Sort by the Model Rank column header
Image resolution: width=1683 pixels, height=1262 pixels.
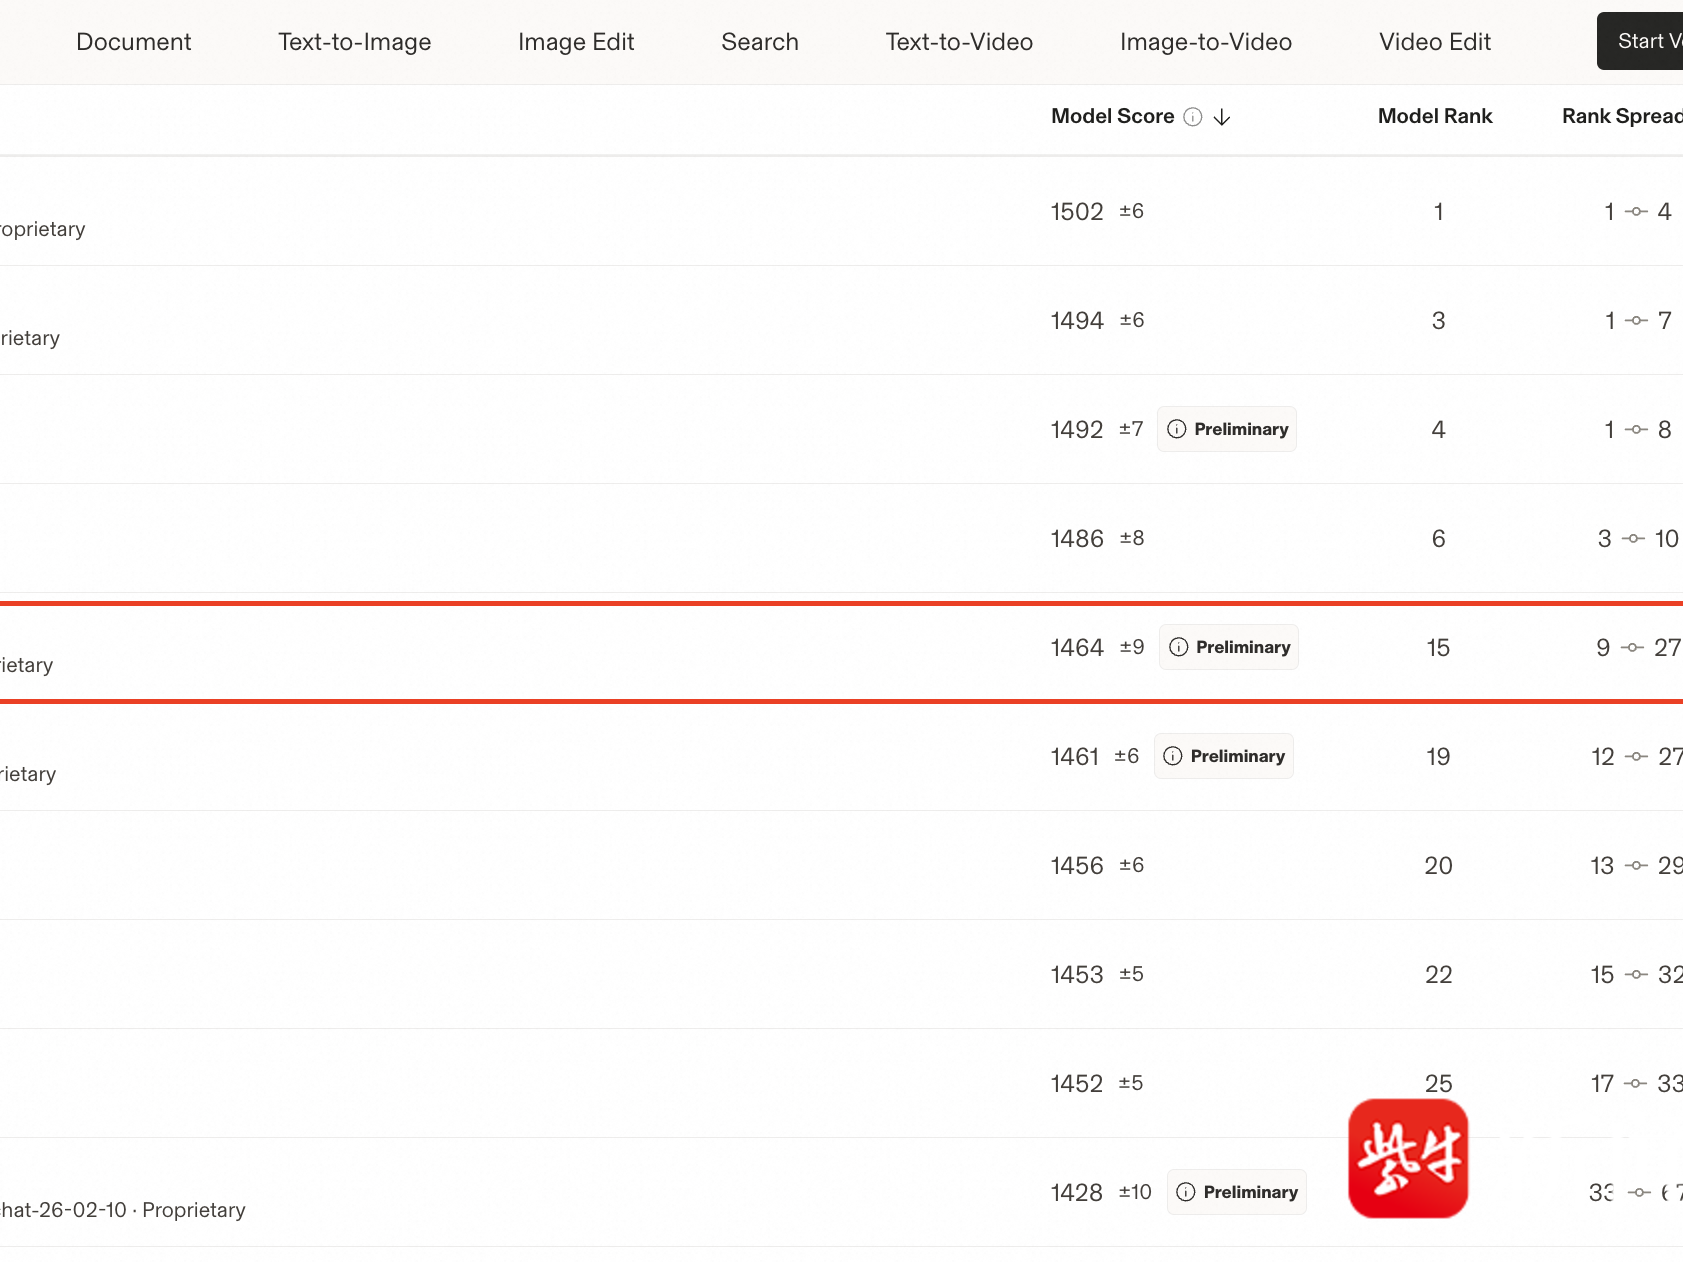pos(1435,116)
